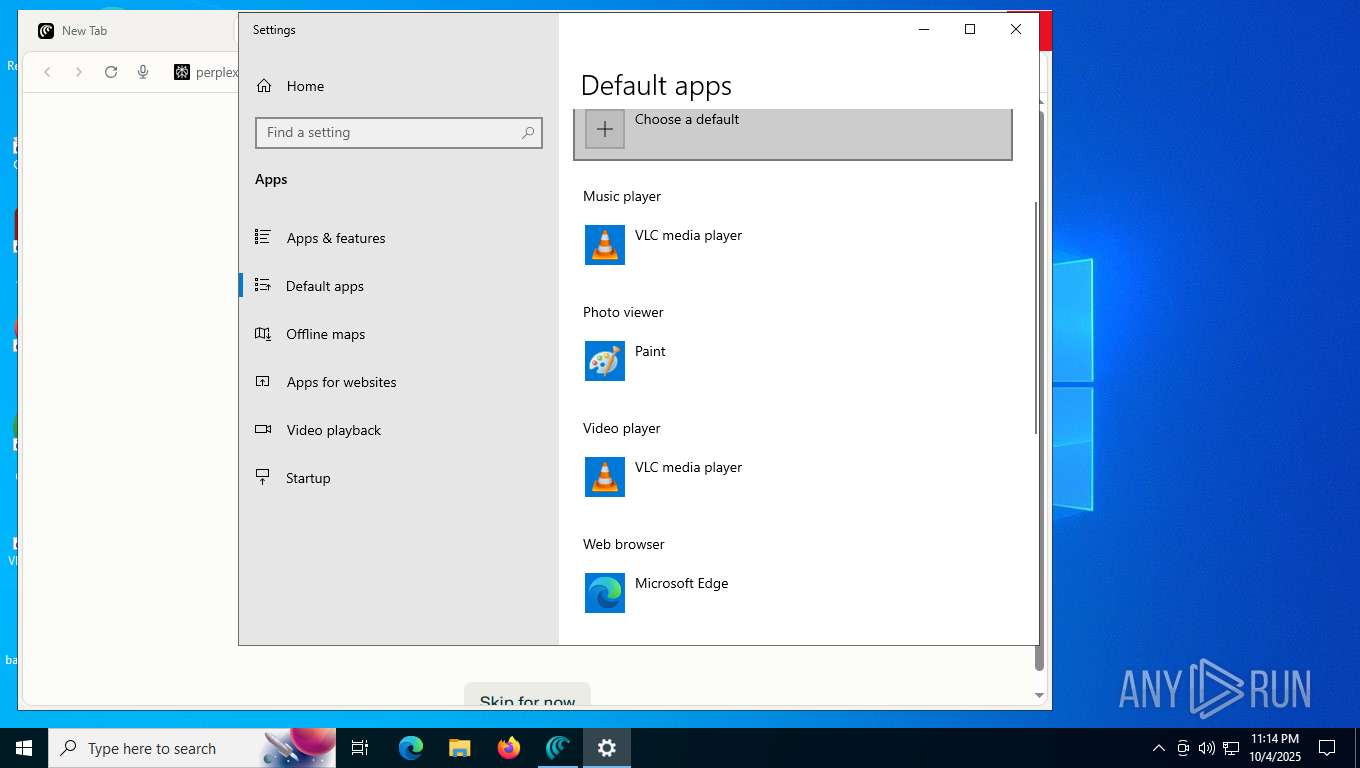Viewport: 1360px width, 768px height.
Task: Click the microphone icon in browser toolbar
Action: 143,72
